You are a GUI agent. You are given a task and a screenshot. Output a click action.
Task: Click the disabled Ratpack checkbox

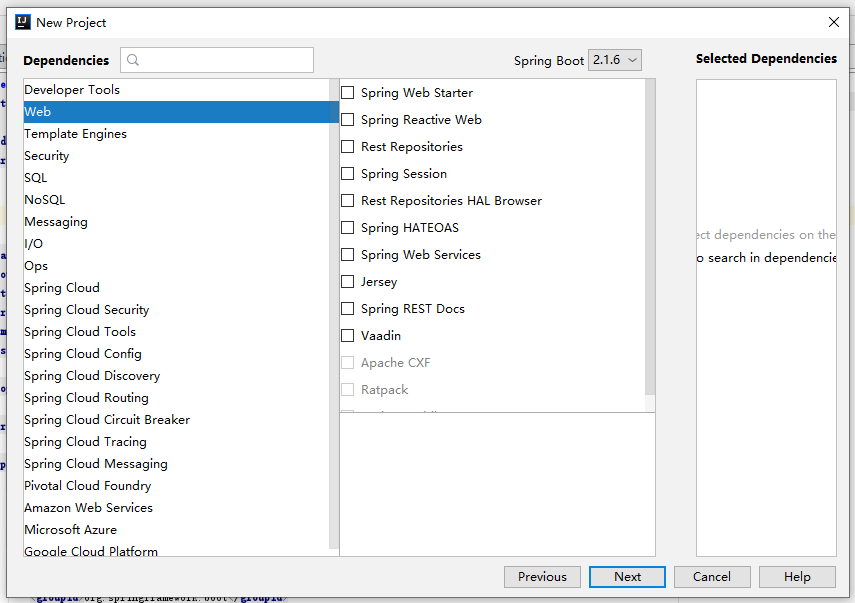click(x=347, y=389)
